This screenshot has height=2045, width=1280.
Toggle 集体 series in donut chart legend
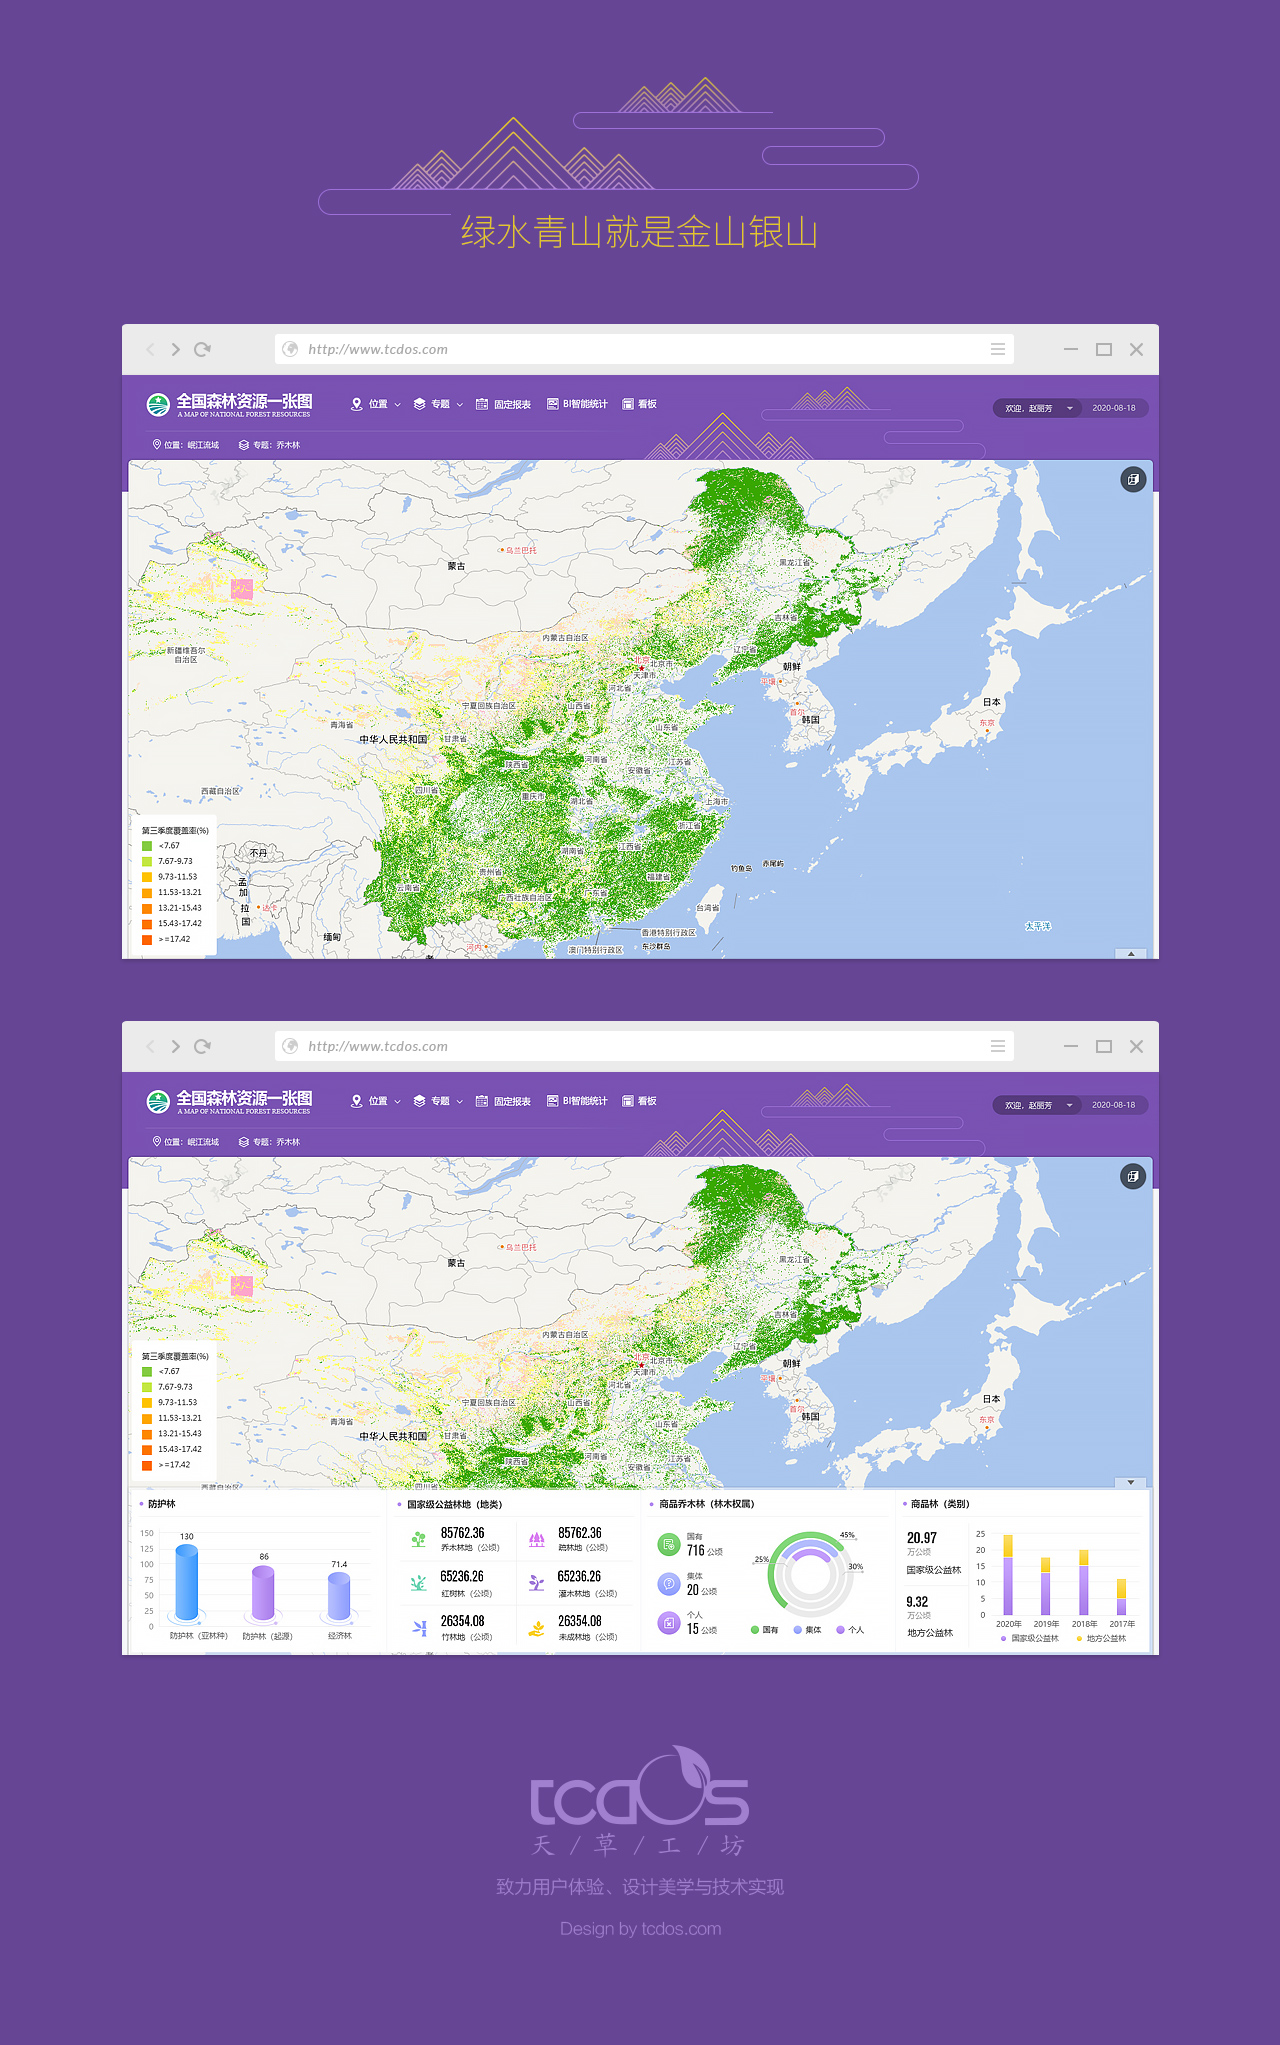807,1630
